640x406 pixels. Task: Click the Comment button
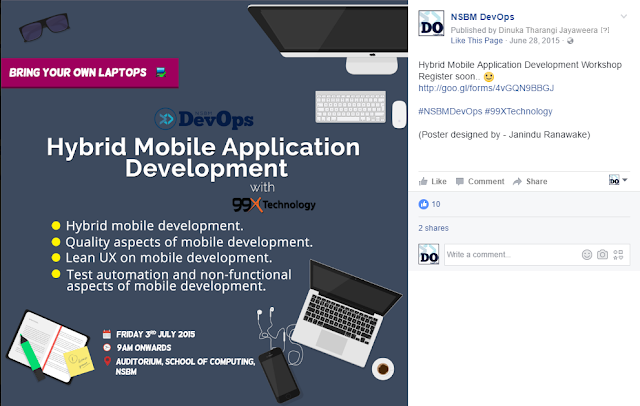(x=480, y=181)
